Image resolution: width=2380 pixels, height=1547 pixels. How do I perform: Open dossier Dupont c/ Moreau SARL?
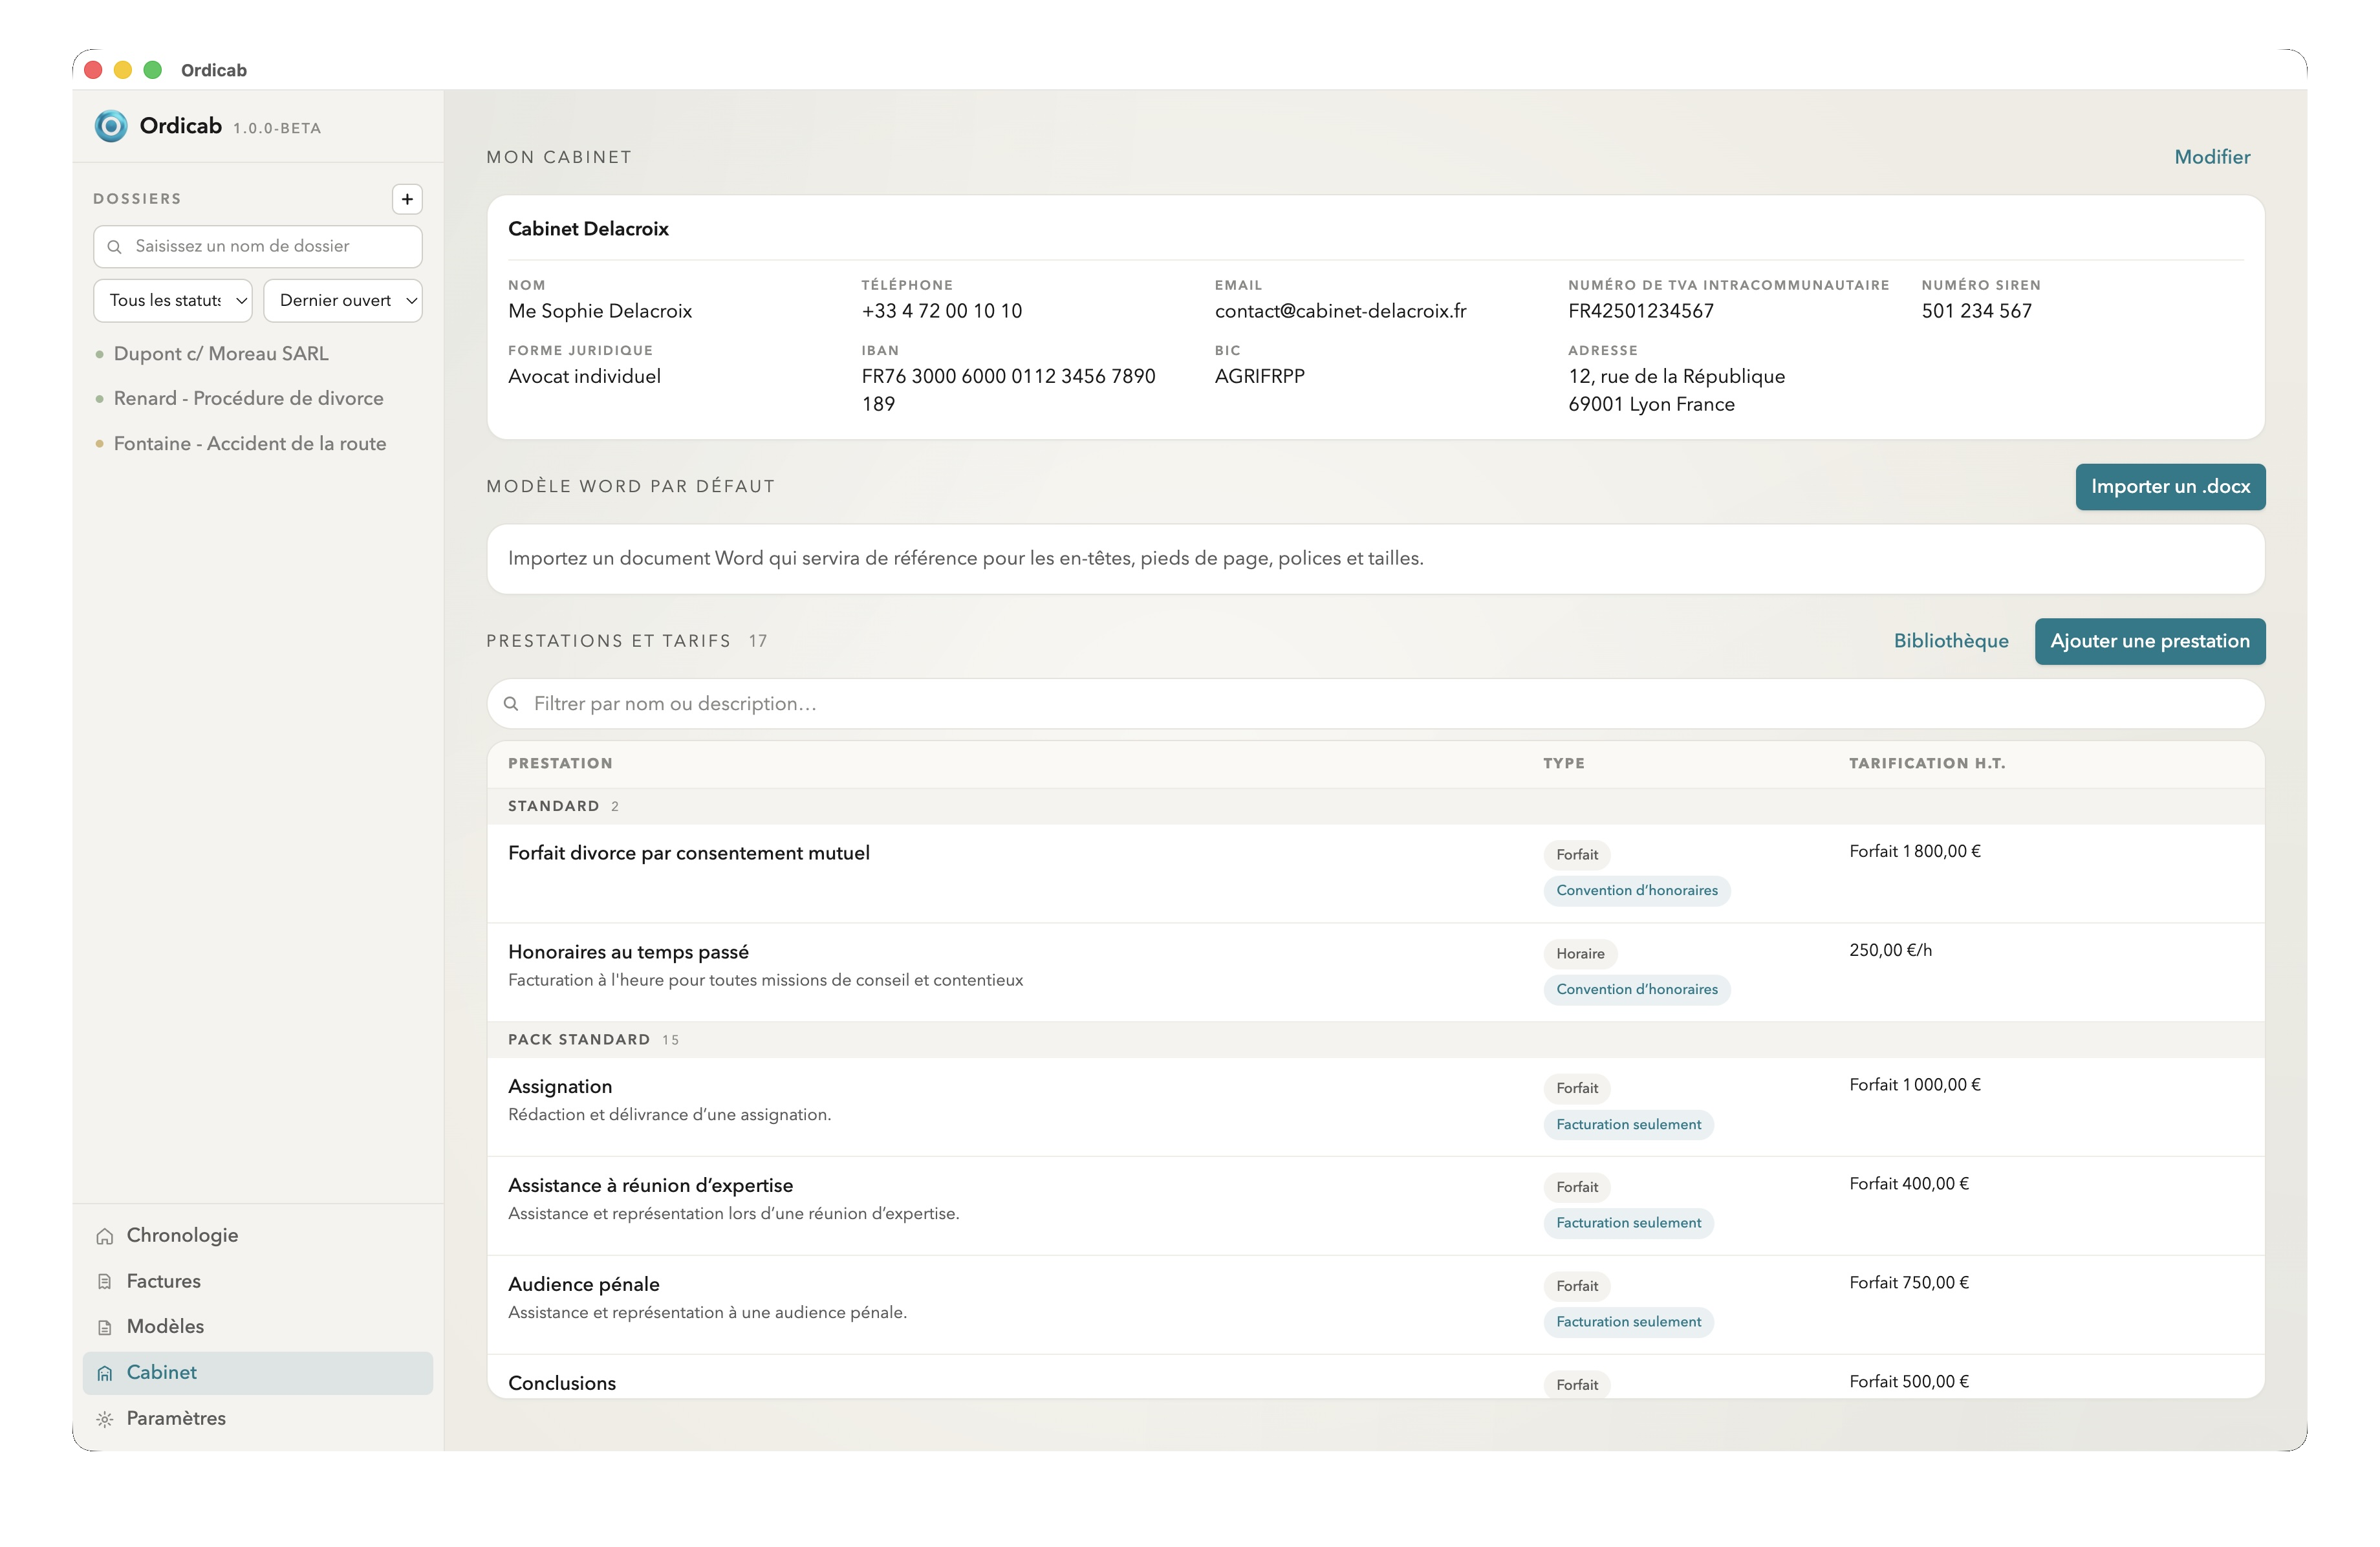point(221,354)
